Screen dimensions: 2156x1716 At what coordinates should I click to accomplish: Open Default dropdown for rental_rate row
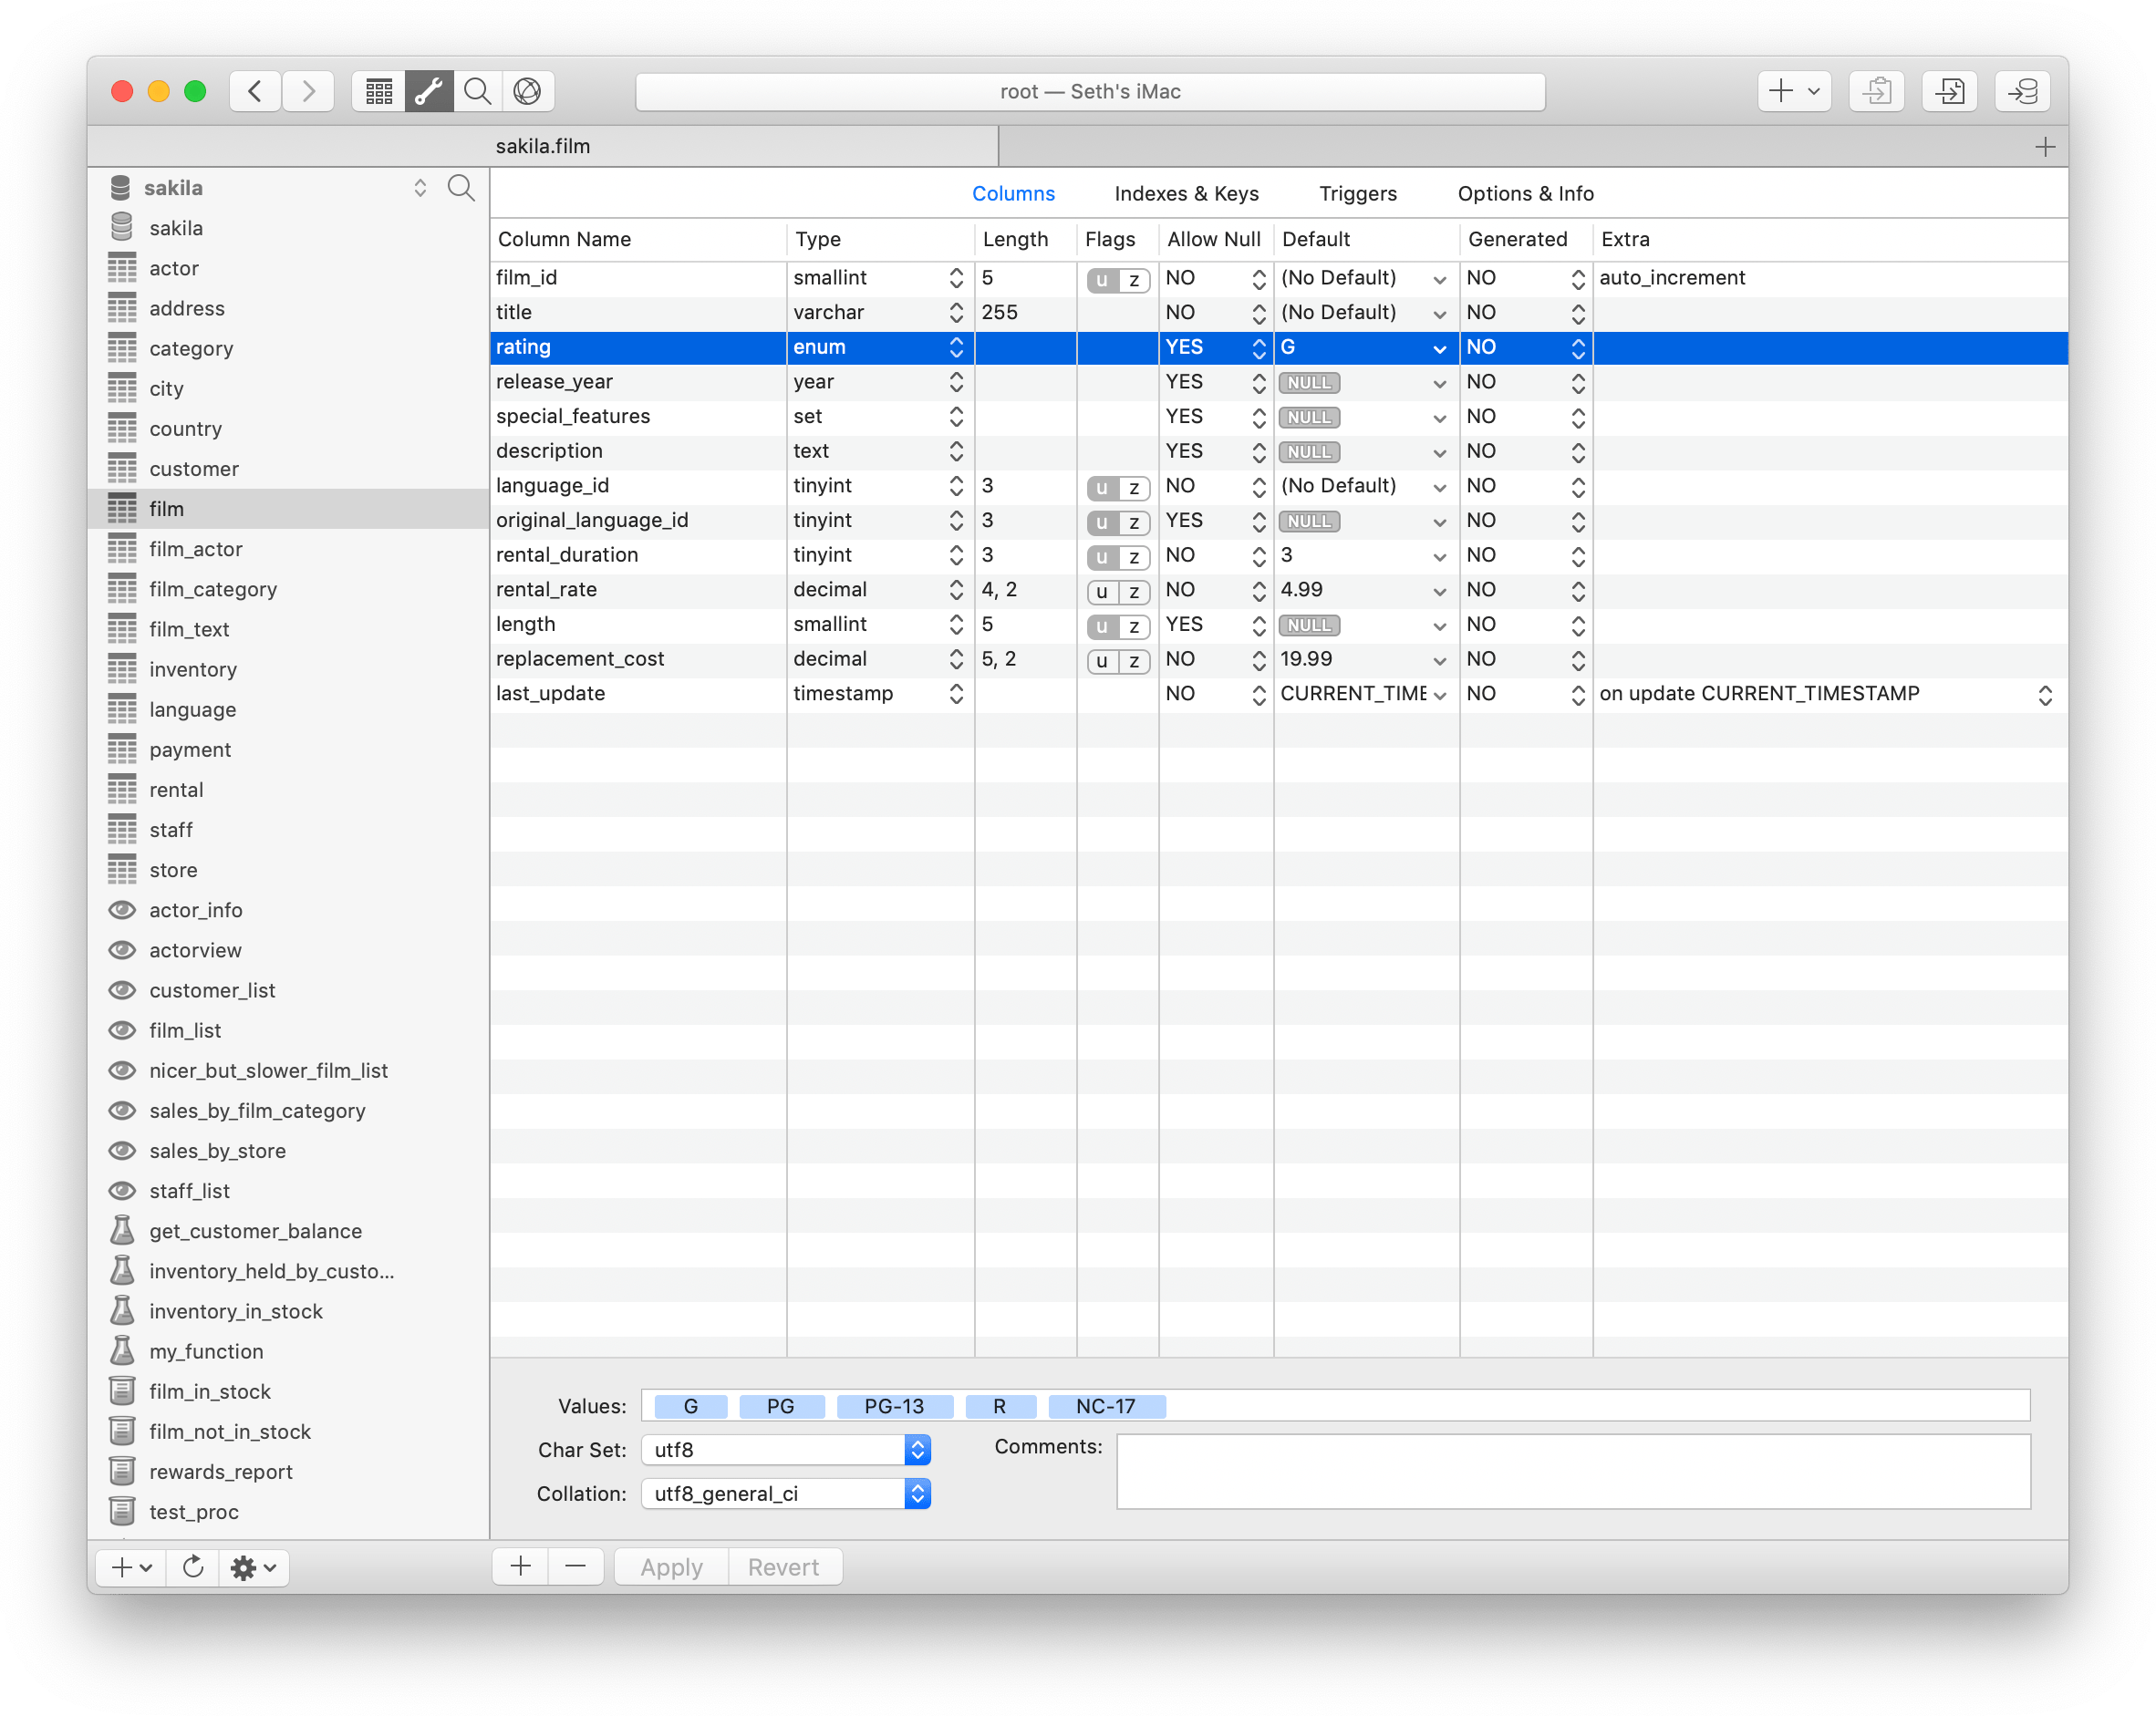click(1439, 591)
